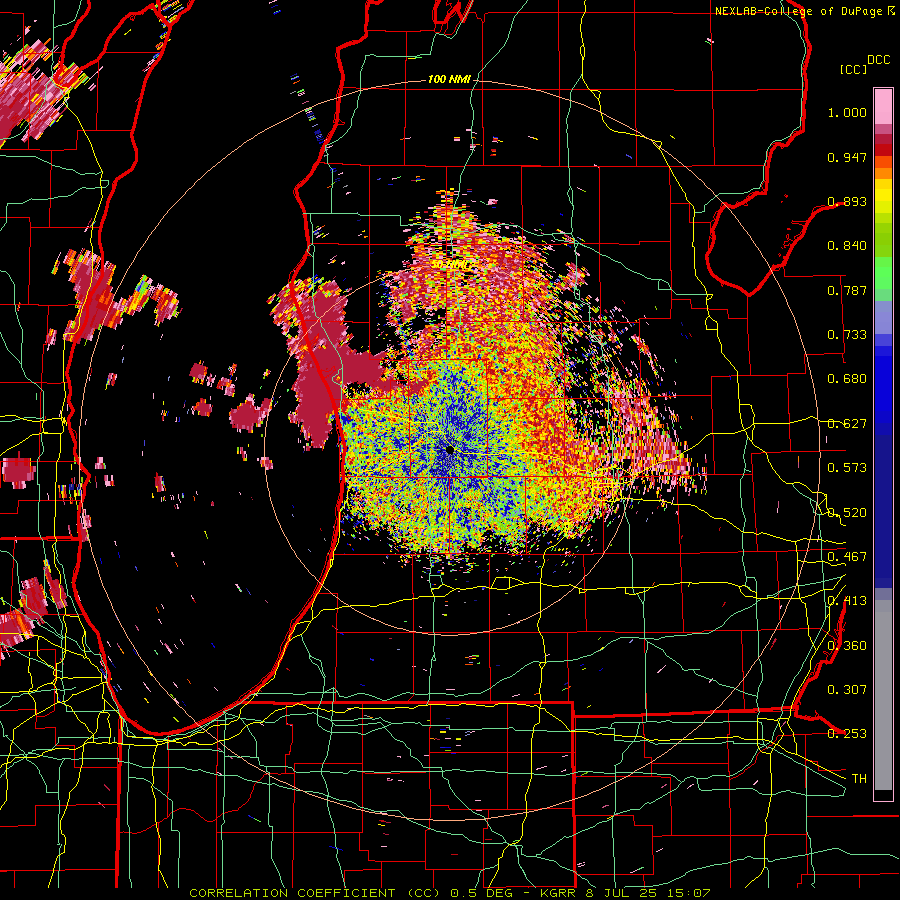The width and height of the screenshot is (900, 900).
Task: Click the 0.360 scale value
Action: click(847, 645)
